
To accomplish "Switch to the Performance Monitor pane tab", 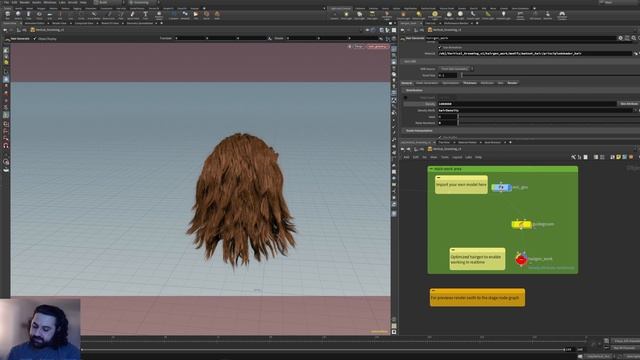I will pos(456,23).
